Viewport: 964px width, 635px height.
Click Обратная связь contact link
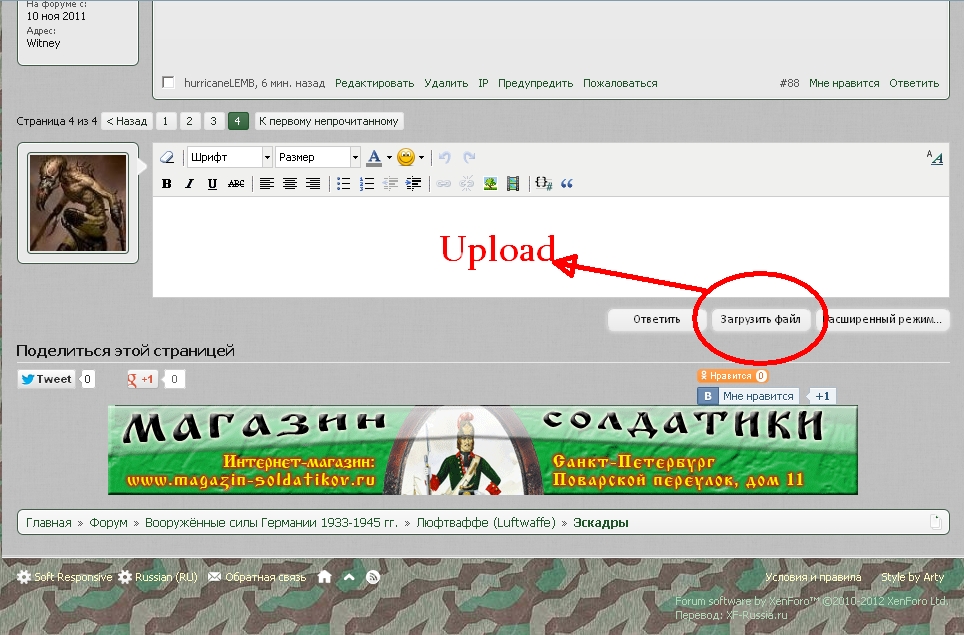click(257, 577)
